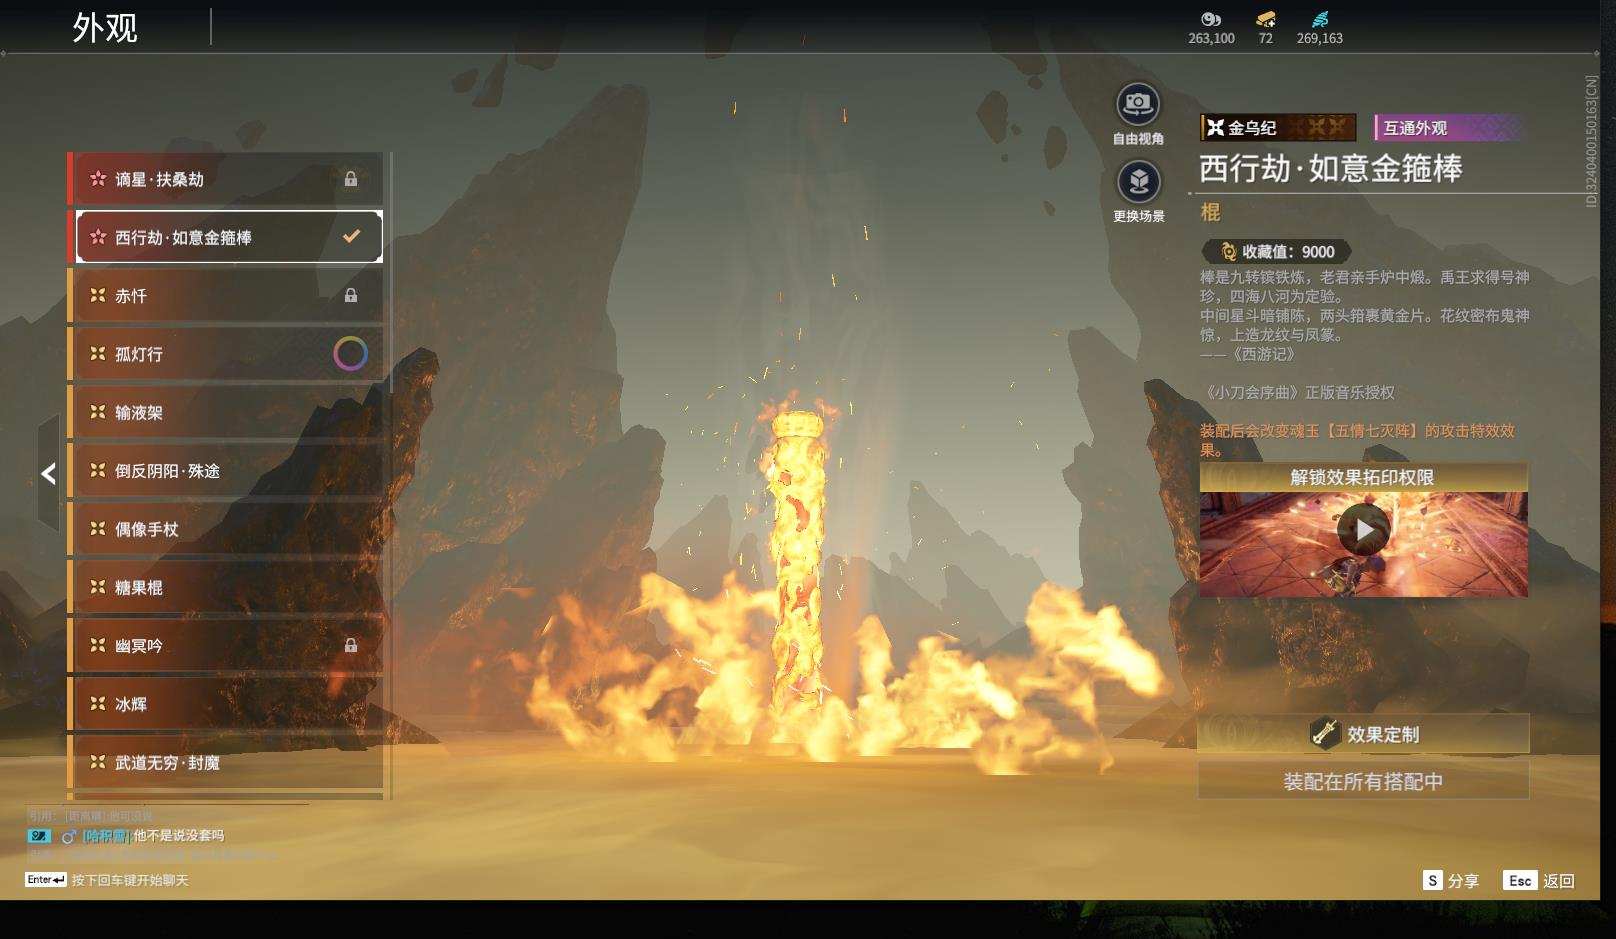
Task: Click the lock icon on 幽冥吟
Action: 351,645
